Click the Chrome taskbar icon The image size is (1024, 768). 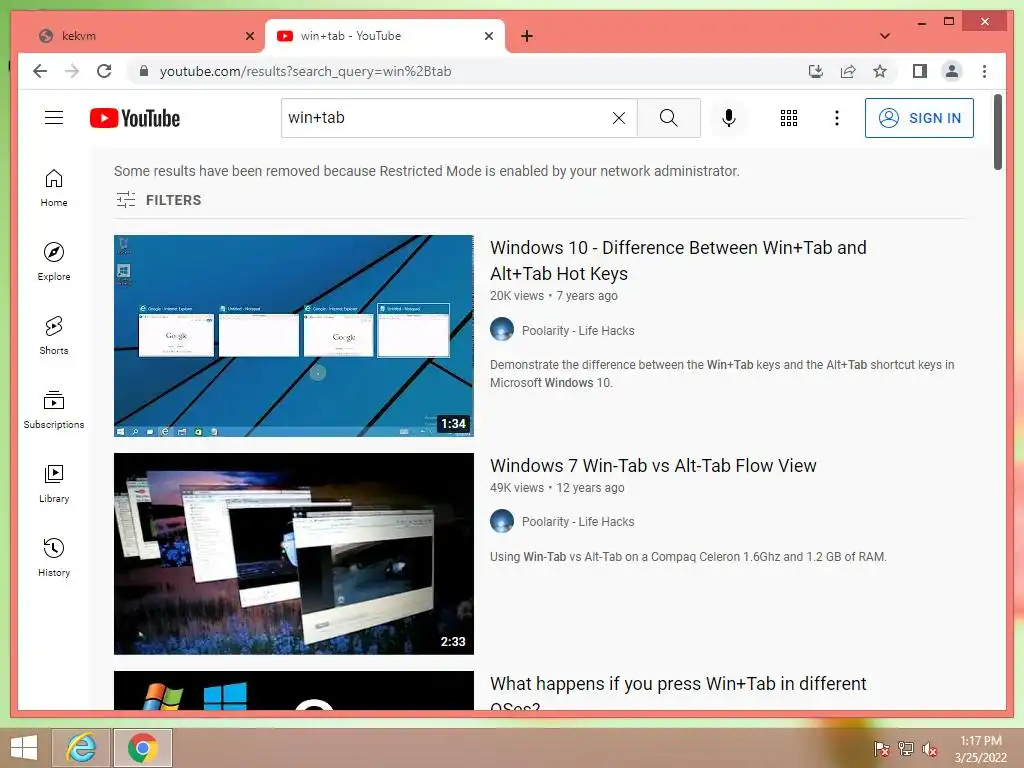click(143, 748)
